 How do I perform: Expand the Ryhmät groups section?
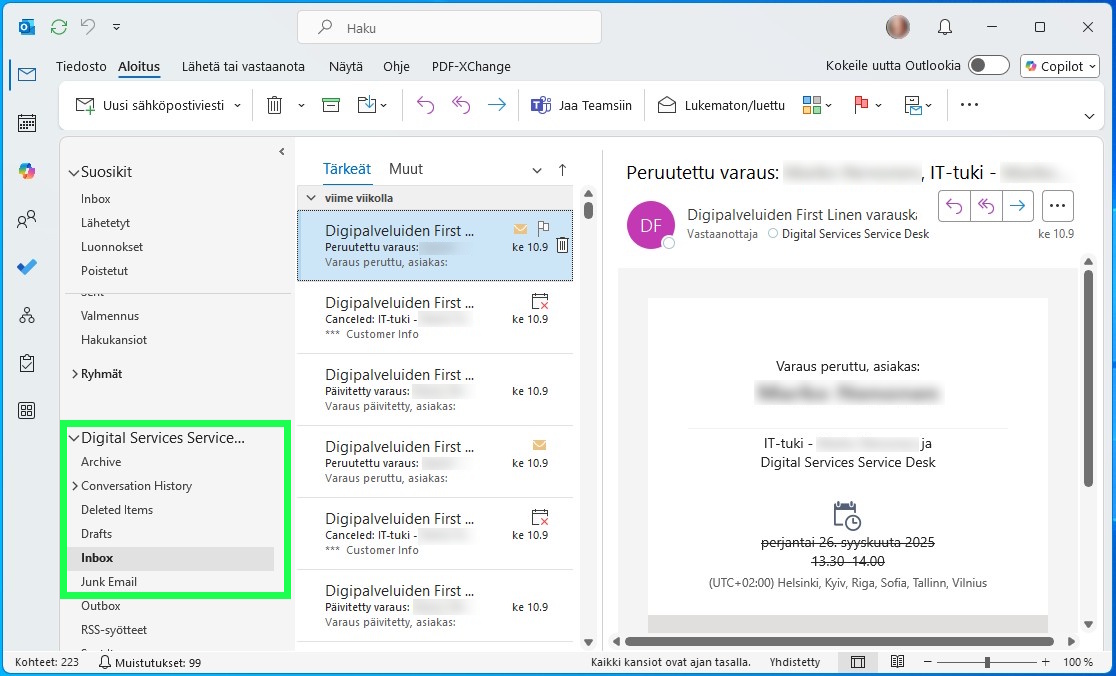(x=74, y=374)
